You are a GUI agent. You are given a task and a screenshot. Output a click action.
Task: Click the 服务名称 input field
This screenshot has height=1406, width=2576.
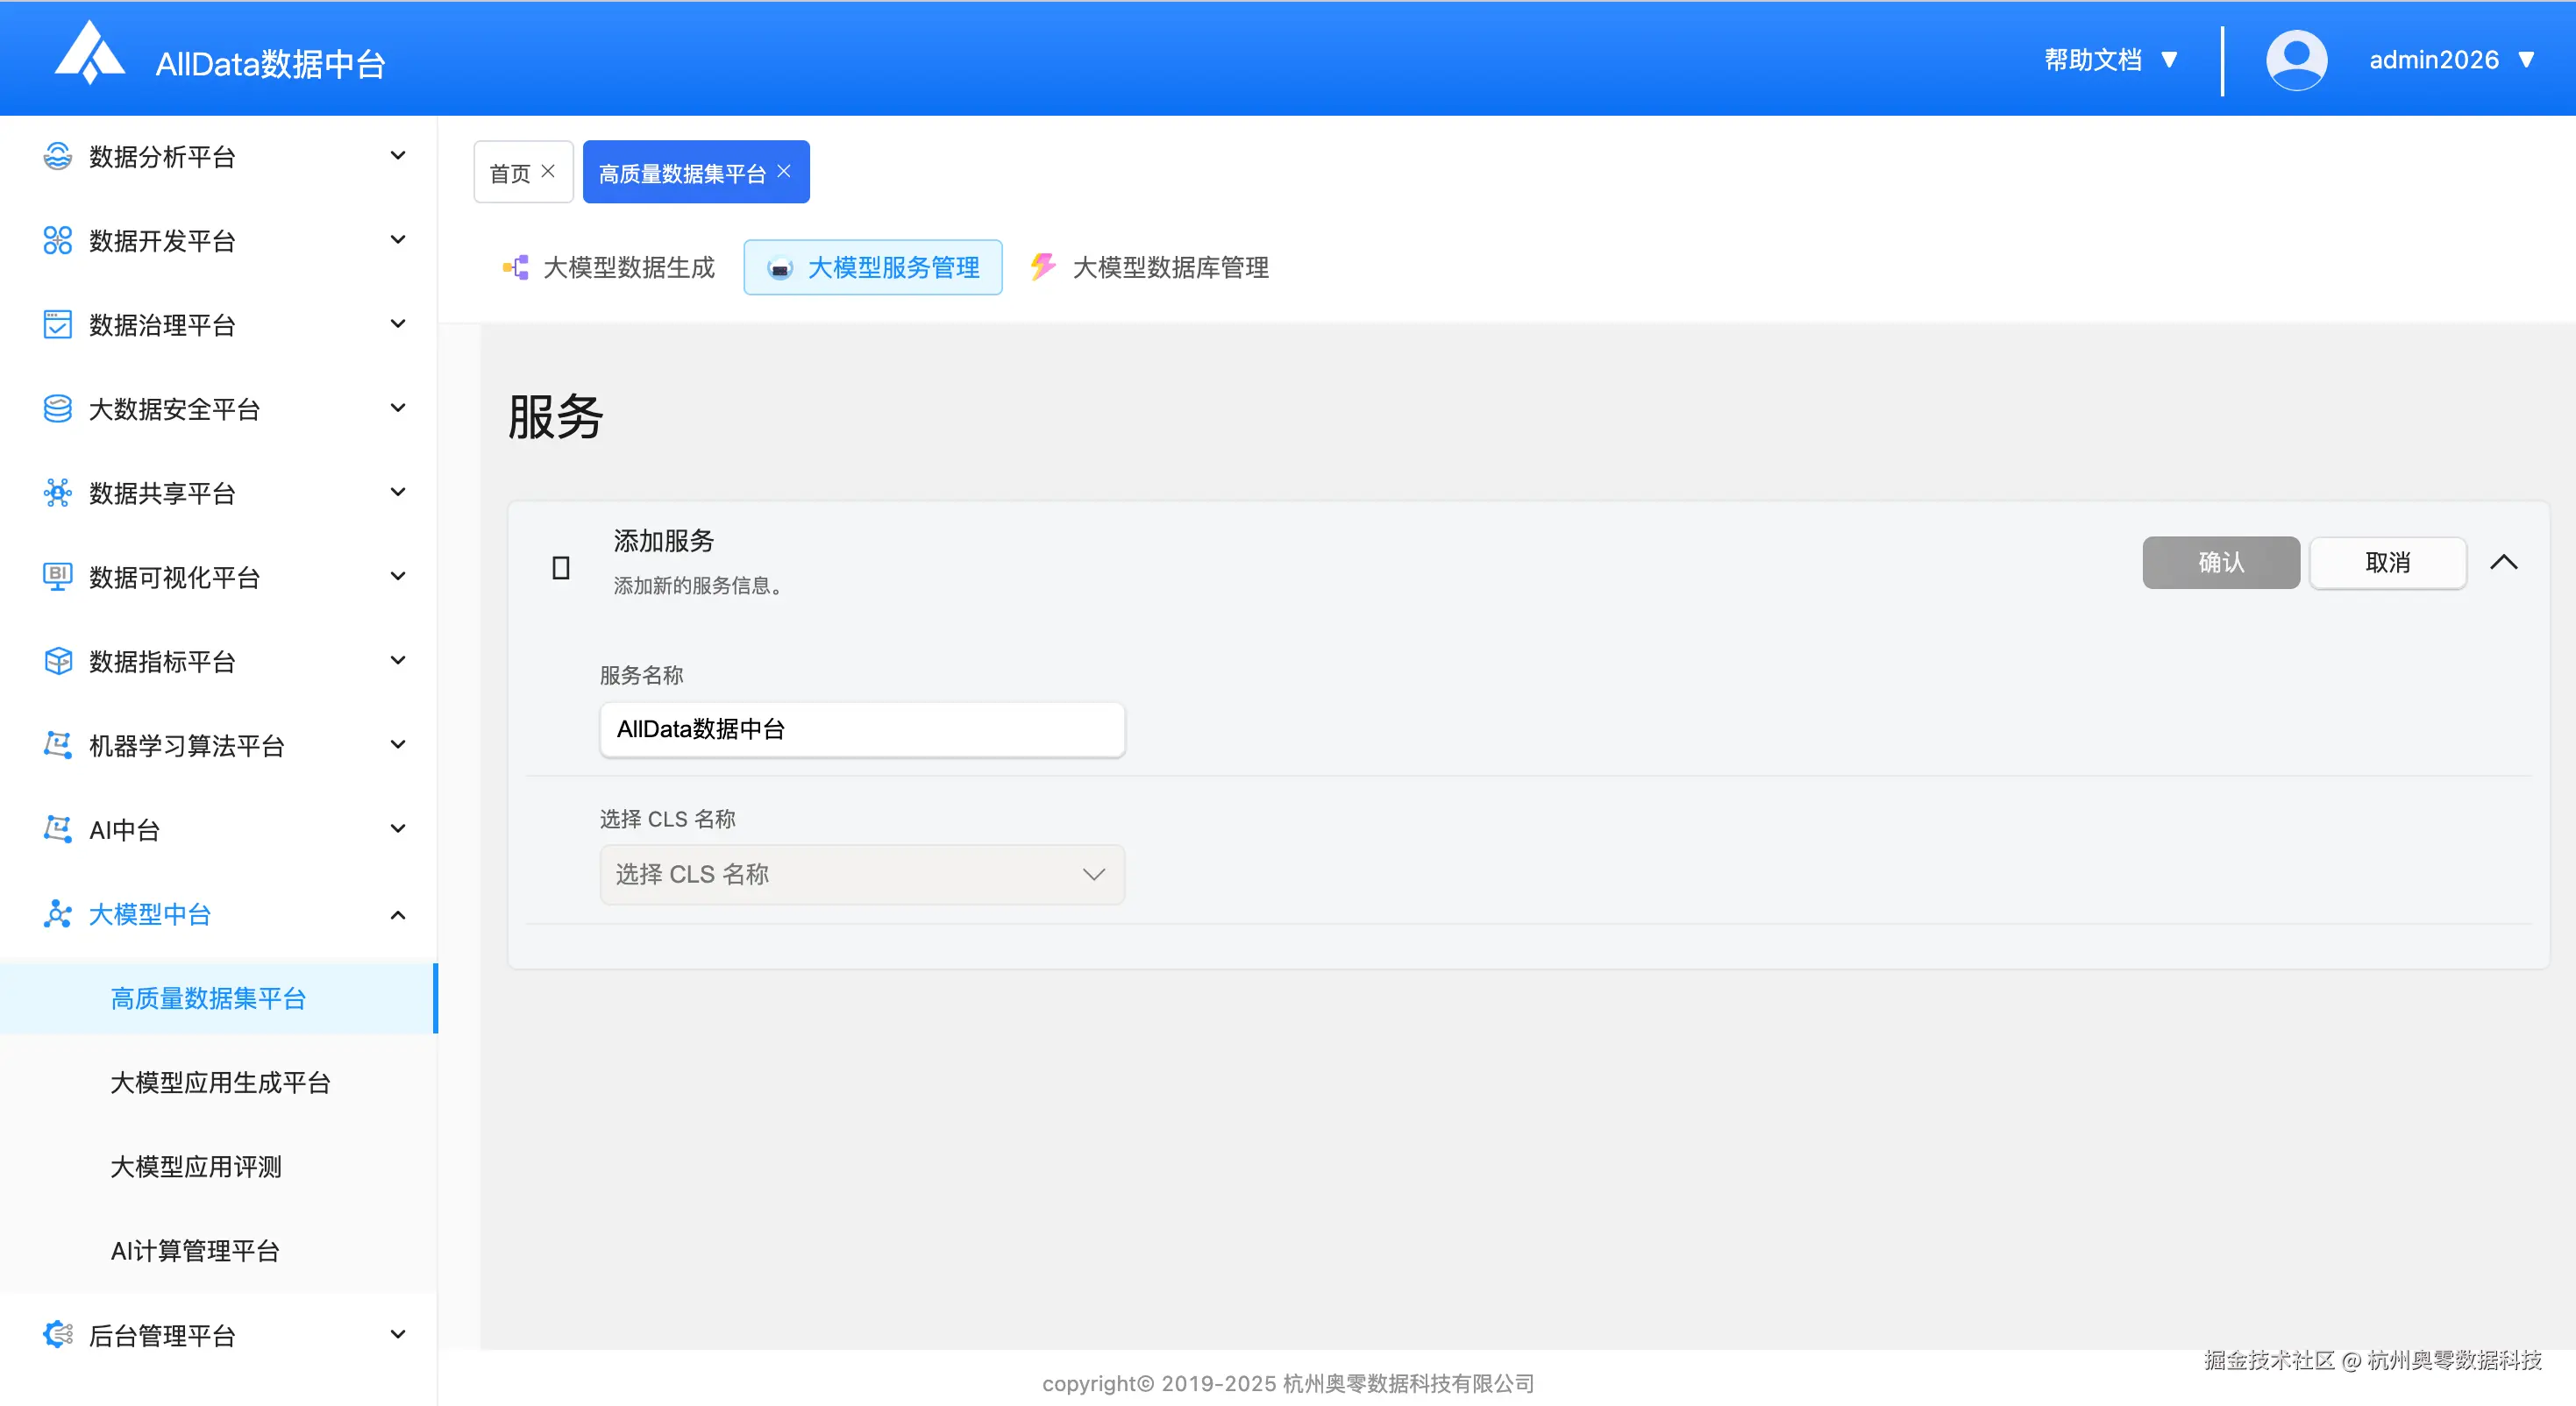[x=862, y=730]
